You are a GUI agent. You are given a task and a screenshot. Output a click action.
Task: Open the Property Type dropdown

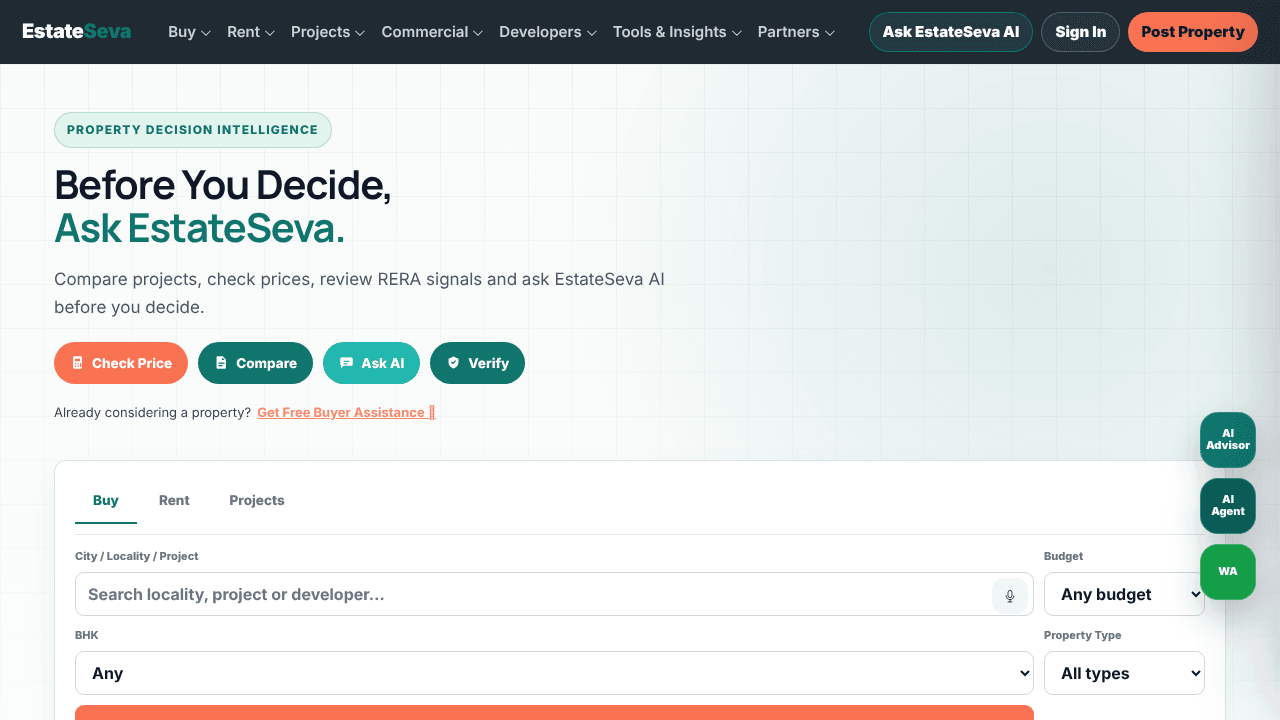point(1124,673)
